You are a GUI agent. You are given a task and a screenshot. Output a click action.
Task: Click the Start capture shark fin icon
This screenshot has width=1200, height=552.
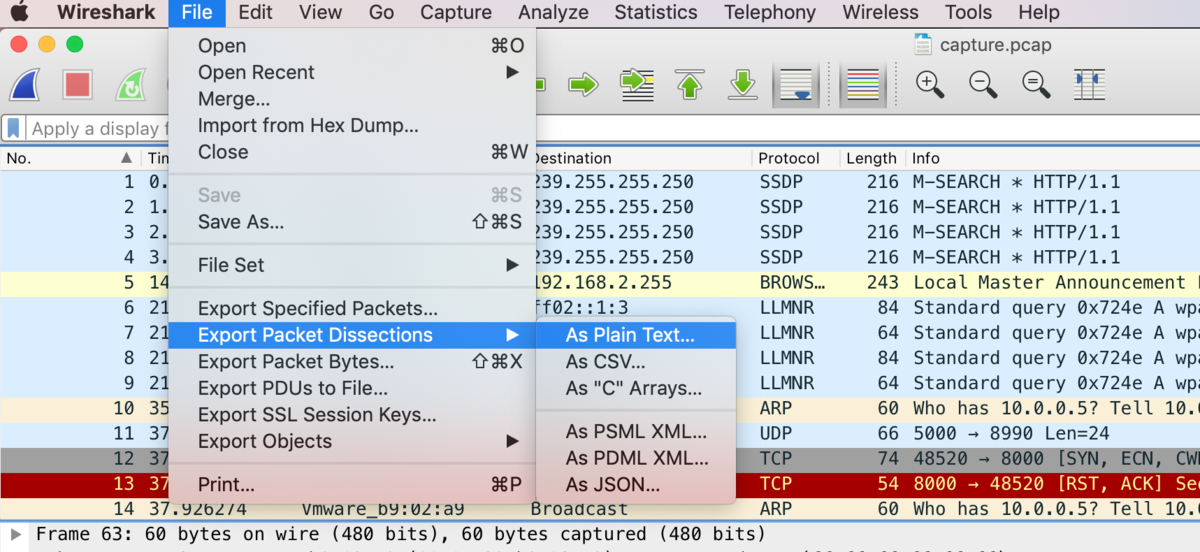click(x=25, y=85)
